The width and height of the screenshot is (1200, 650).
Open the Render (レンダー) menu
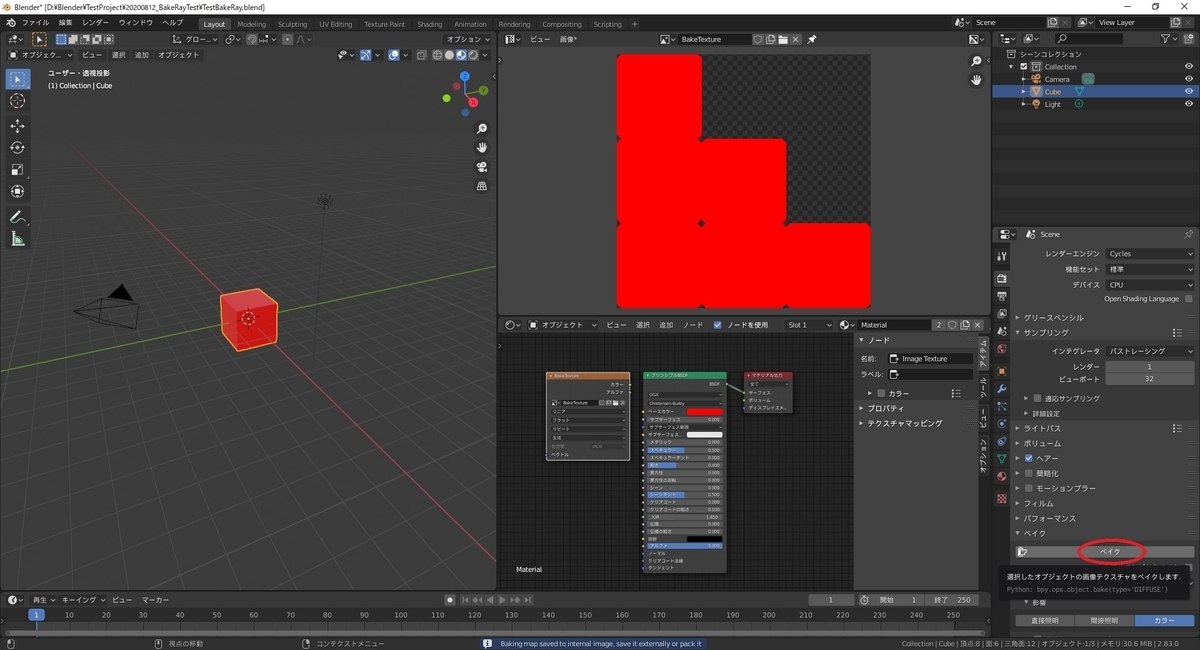click(x=96, y=22)
